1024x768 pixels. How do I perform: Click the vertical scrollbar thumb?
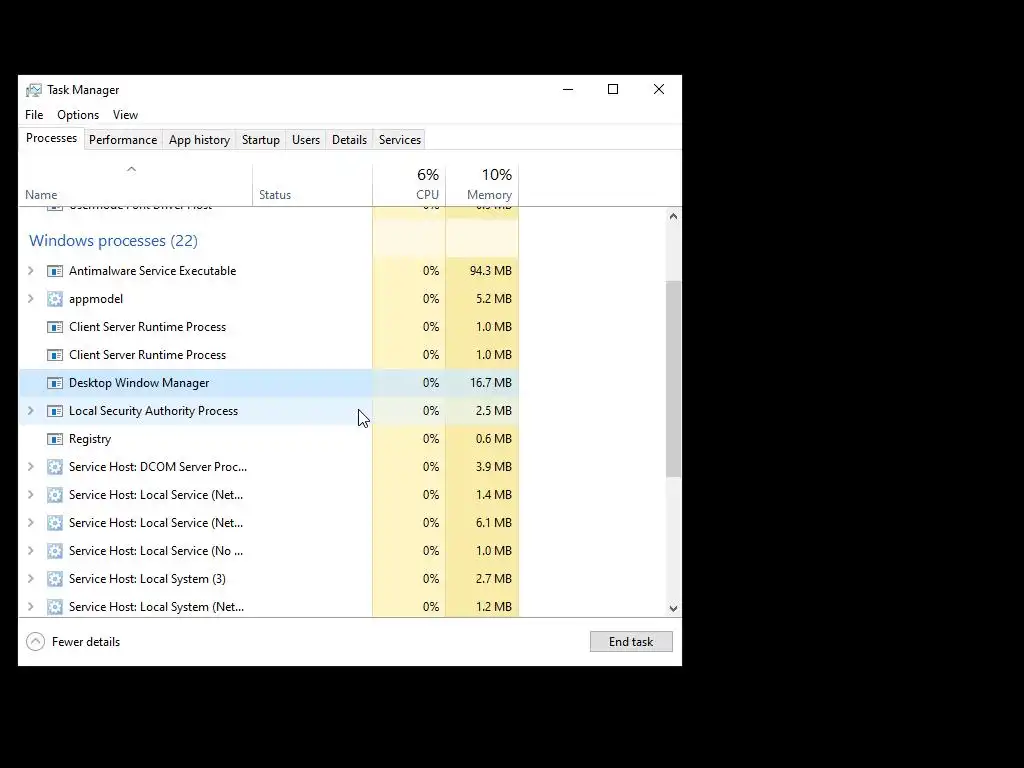(673, 379)
